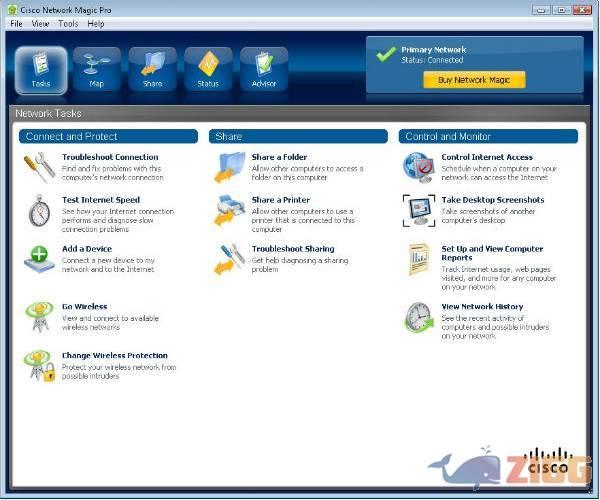600x500 pixels.
Task: Click the Connect and Protect section header
Action: click(x=108, y=137)
